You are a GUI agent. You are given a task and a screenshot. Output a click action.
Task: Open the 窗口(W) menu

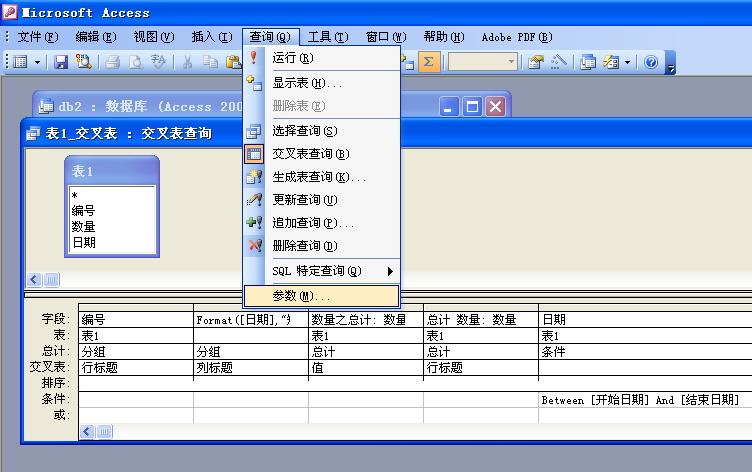point(386,37)
